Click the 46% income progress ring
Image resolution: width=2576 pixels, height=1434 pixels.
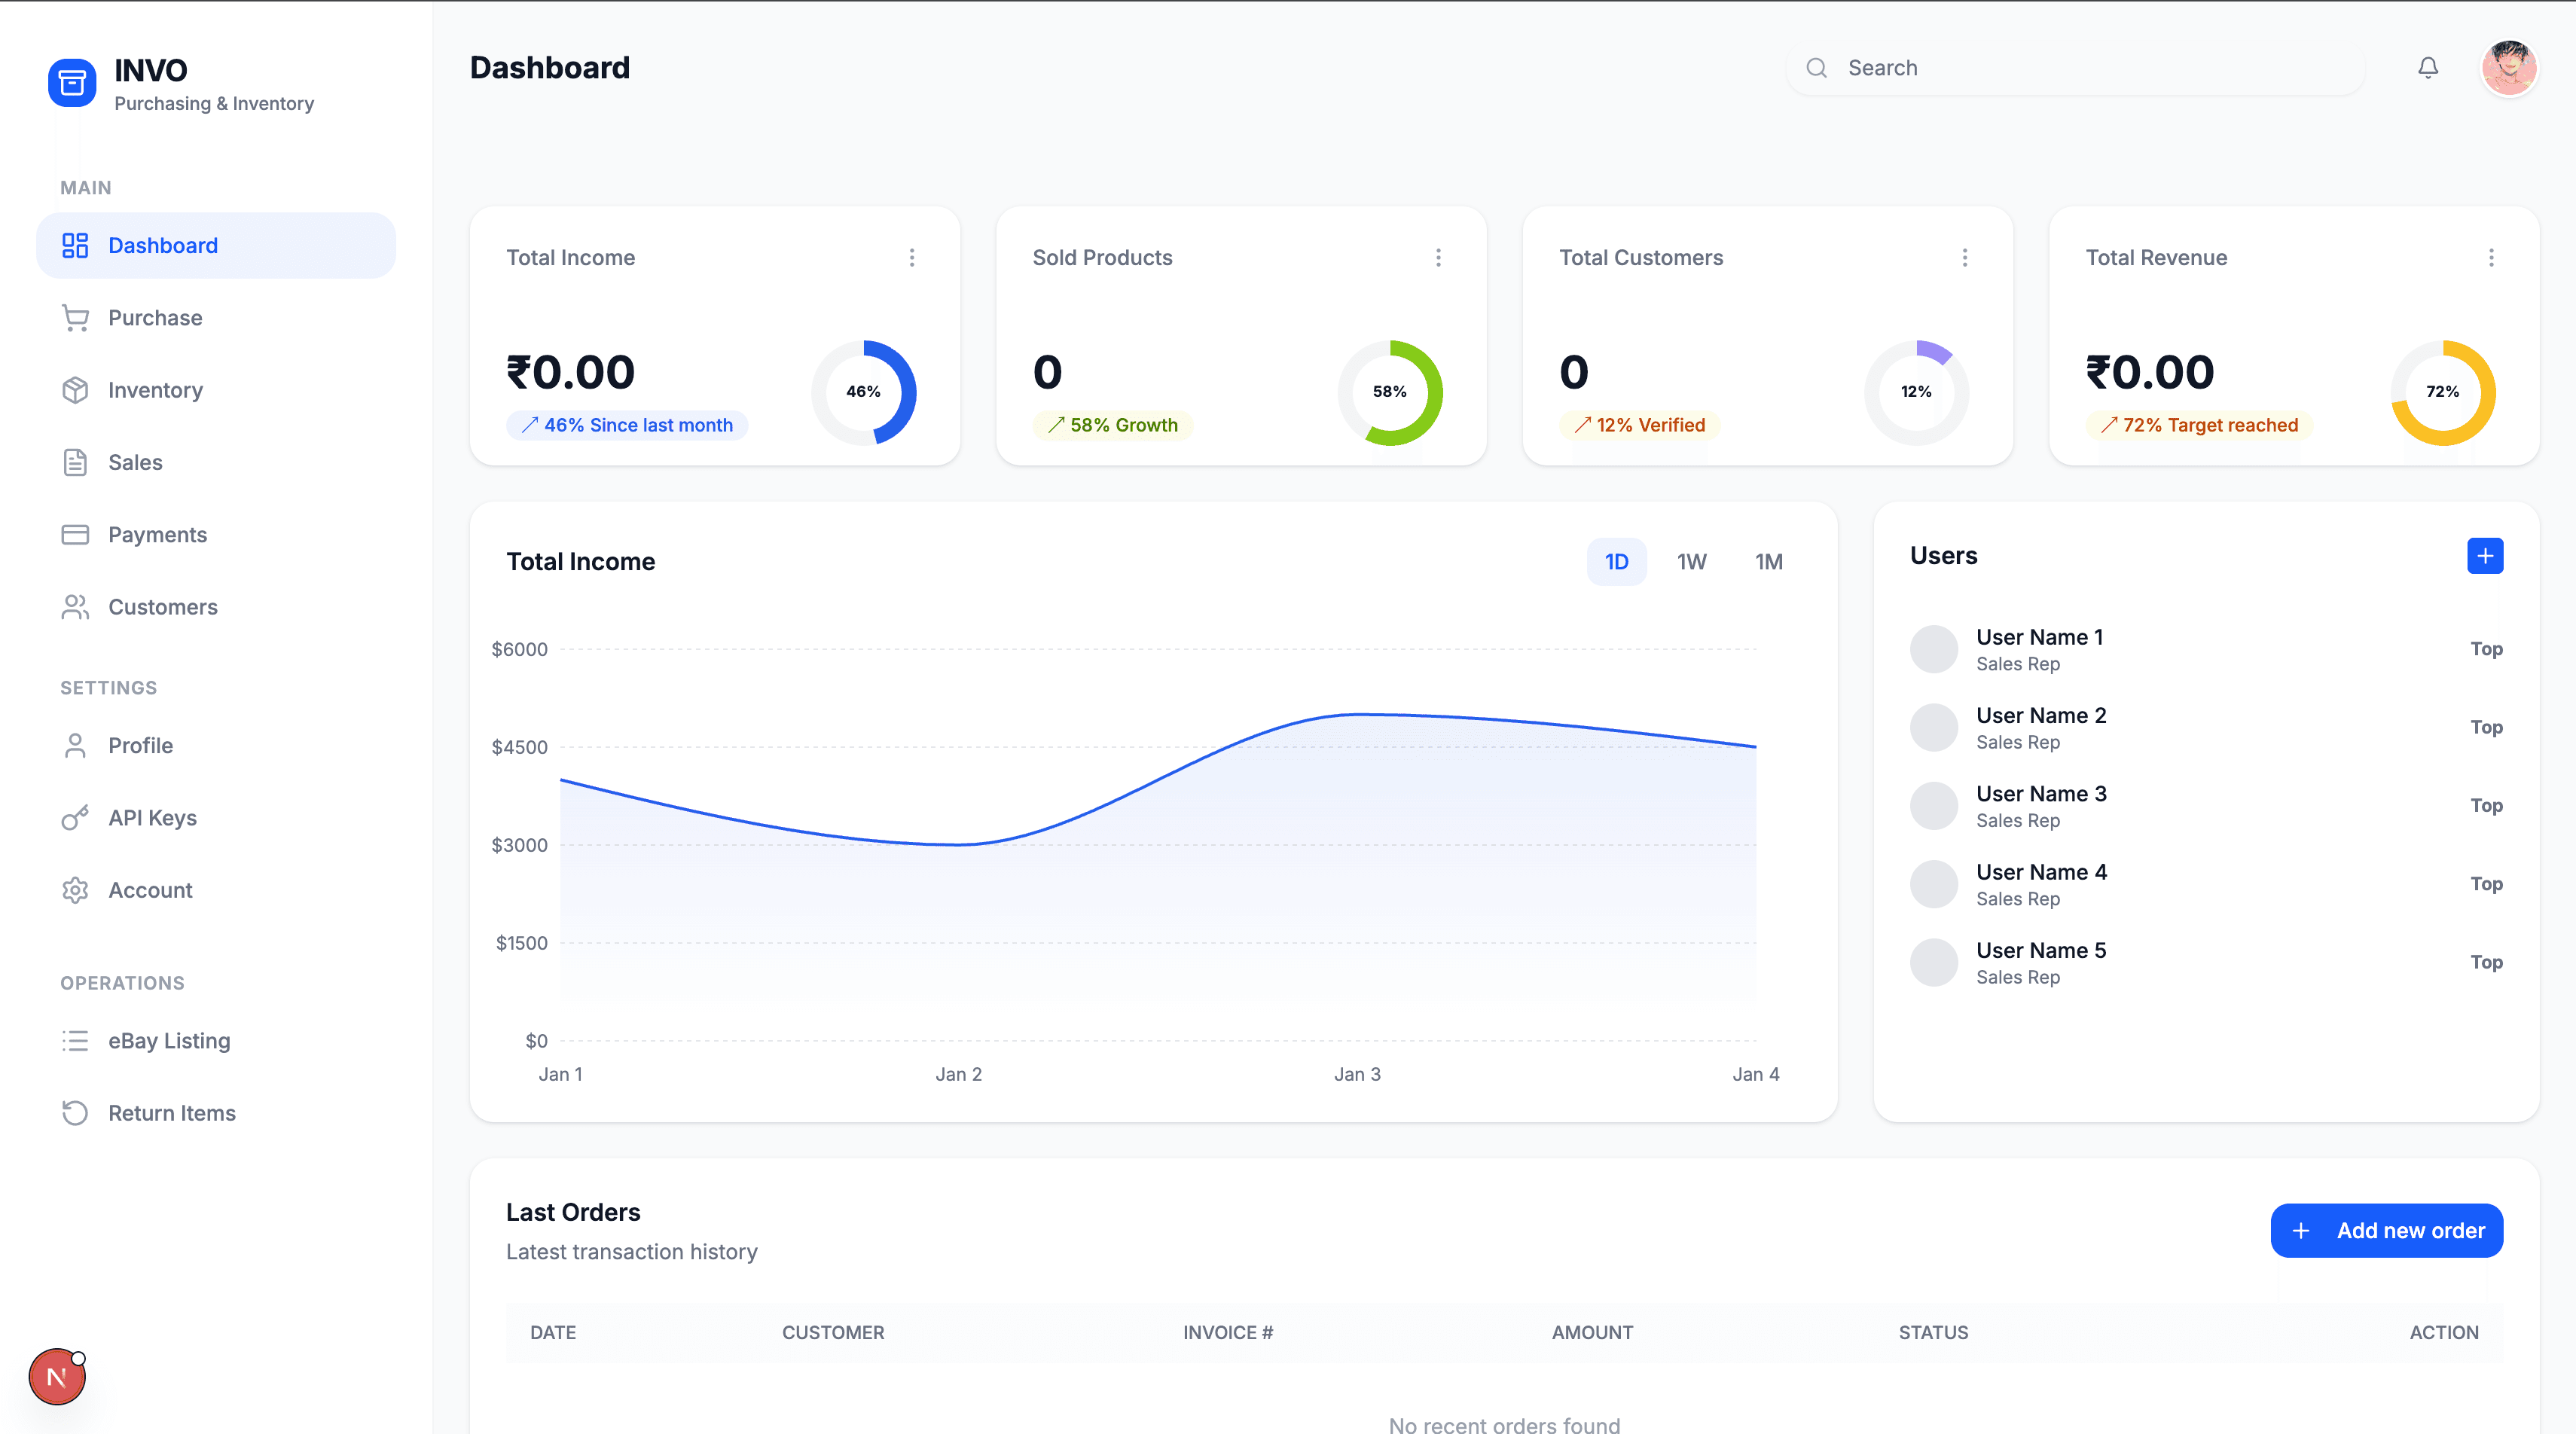864,392
